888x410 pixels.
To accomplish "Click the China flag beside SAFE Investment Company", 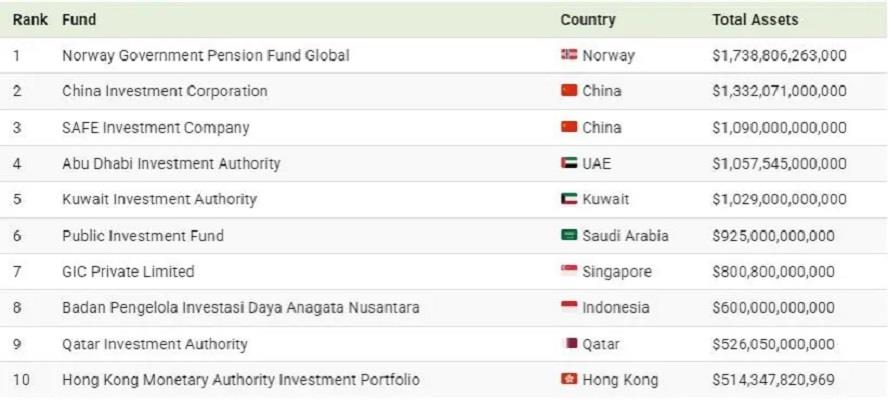I will pos(569,127).
